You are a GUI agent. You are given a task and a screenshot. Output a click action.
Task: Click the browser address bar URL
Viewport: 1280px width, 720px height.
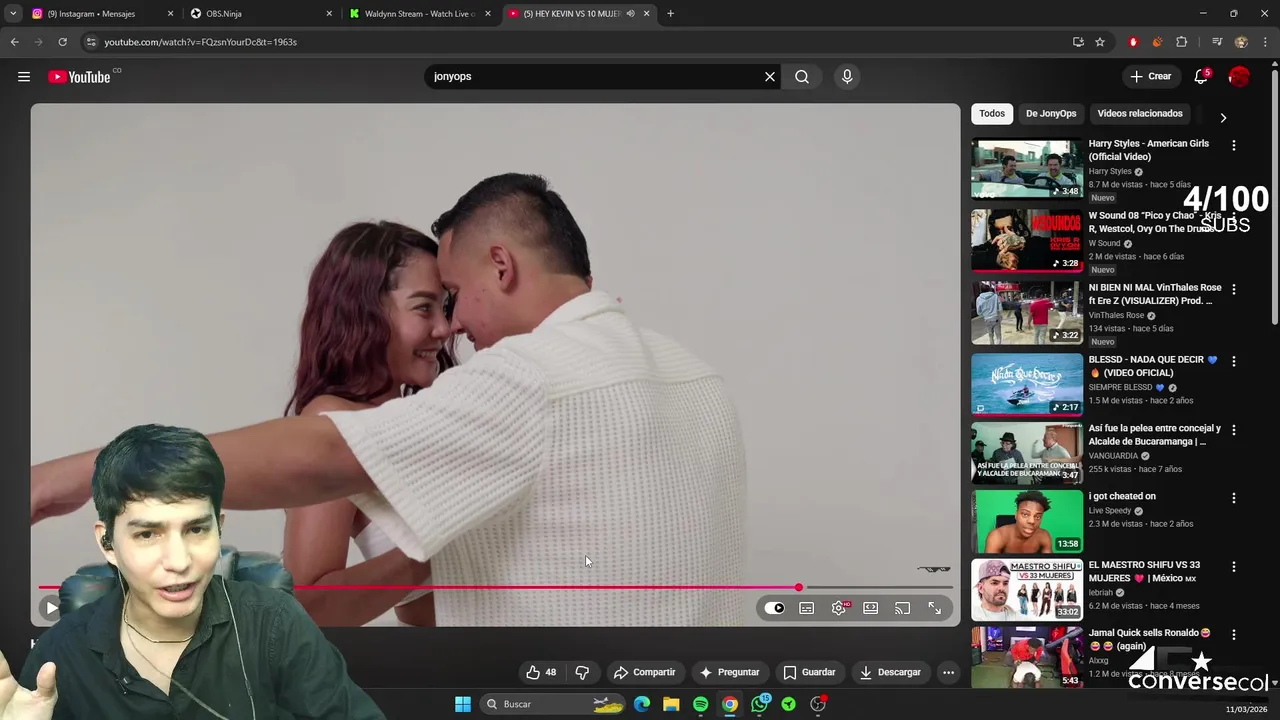pos(200,42)
